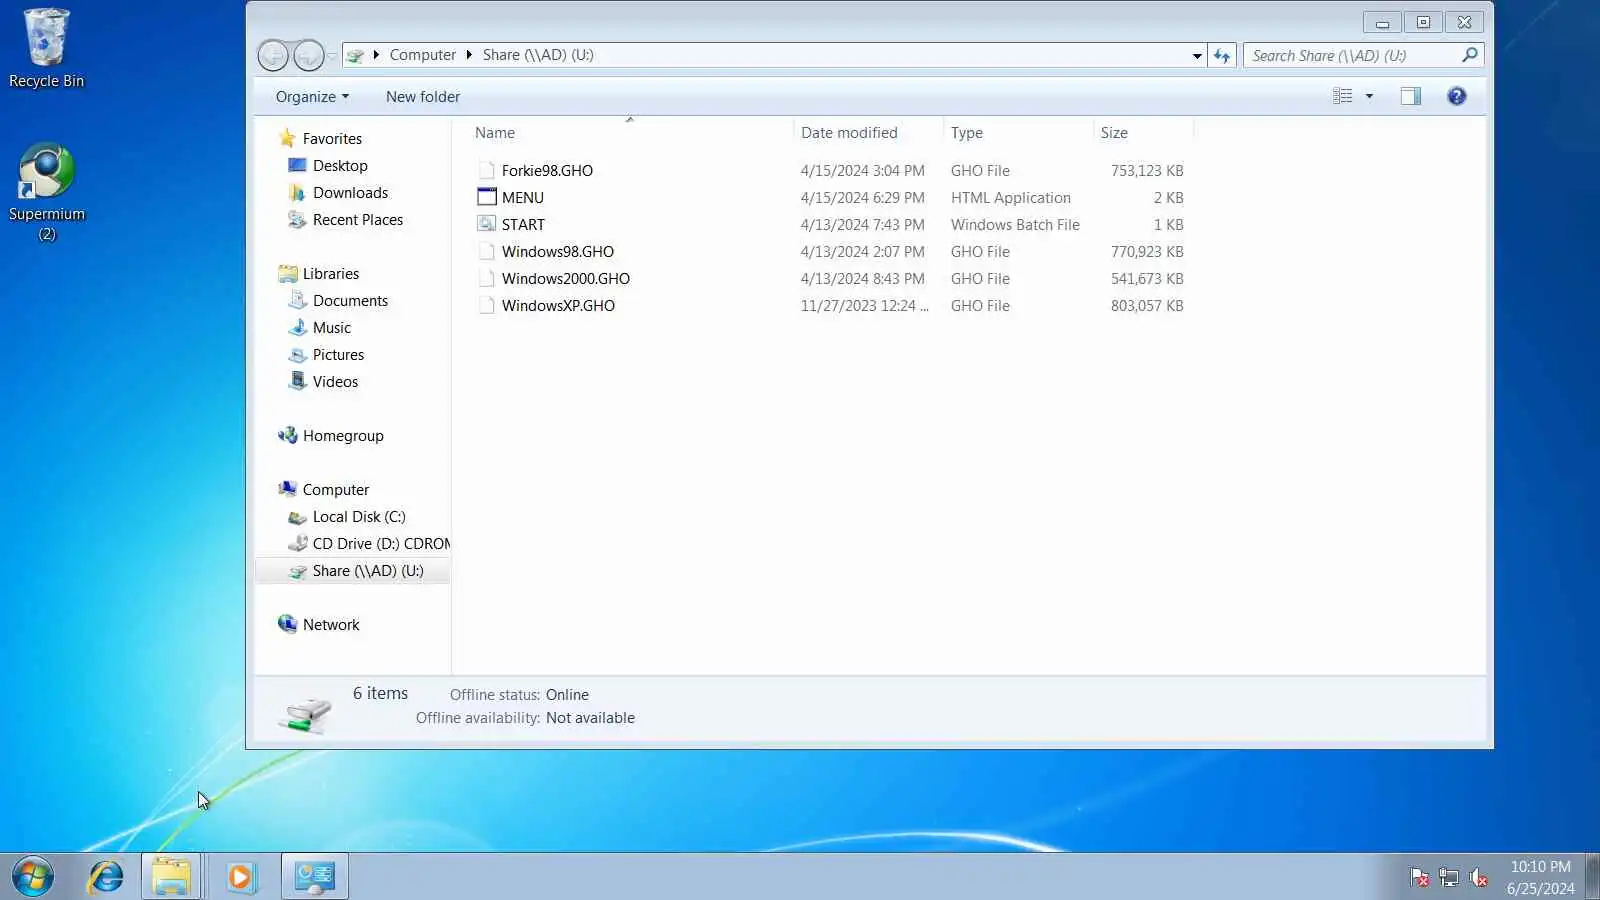Select the Forkie98.GHO file icon

point(486,170)
